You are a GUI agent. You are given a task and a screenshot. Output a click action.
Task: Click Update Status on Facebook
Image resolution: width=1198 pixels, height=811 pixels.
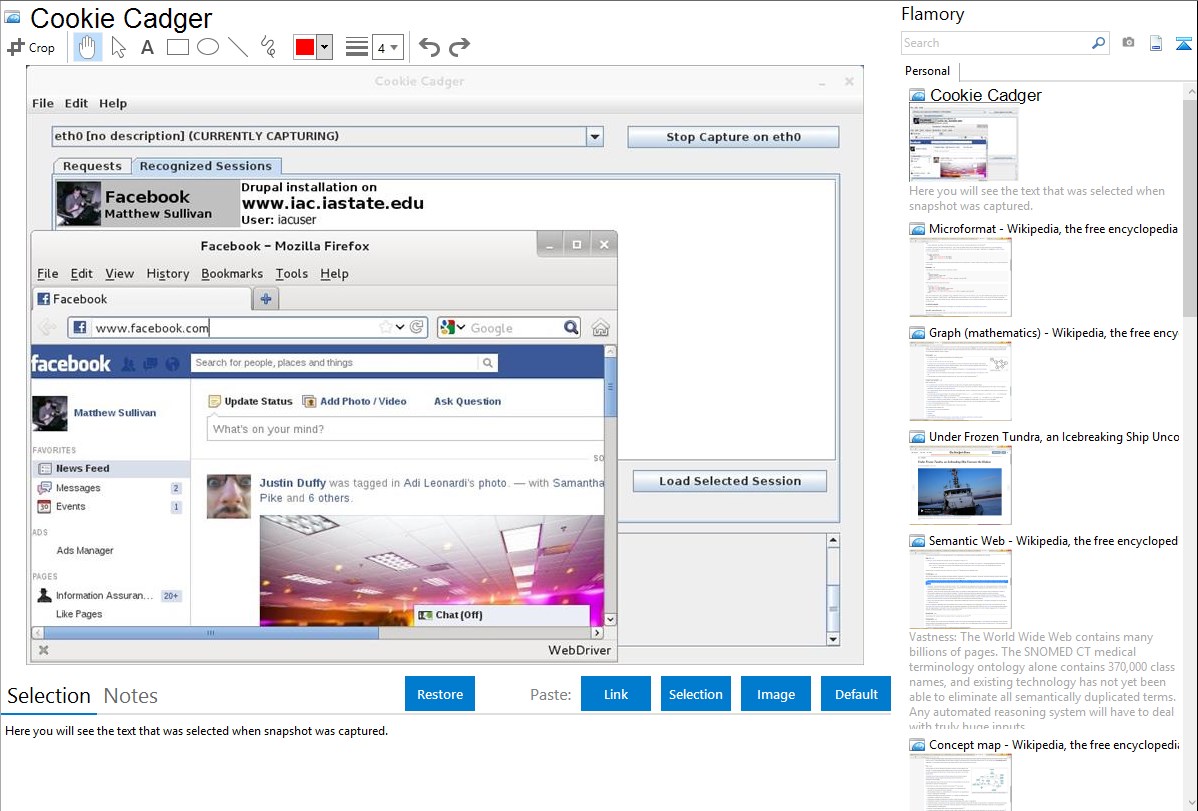(x=251, y=401)
